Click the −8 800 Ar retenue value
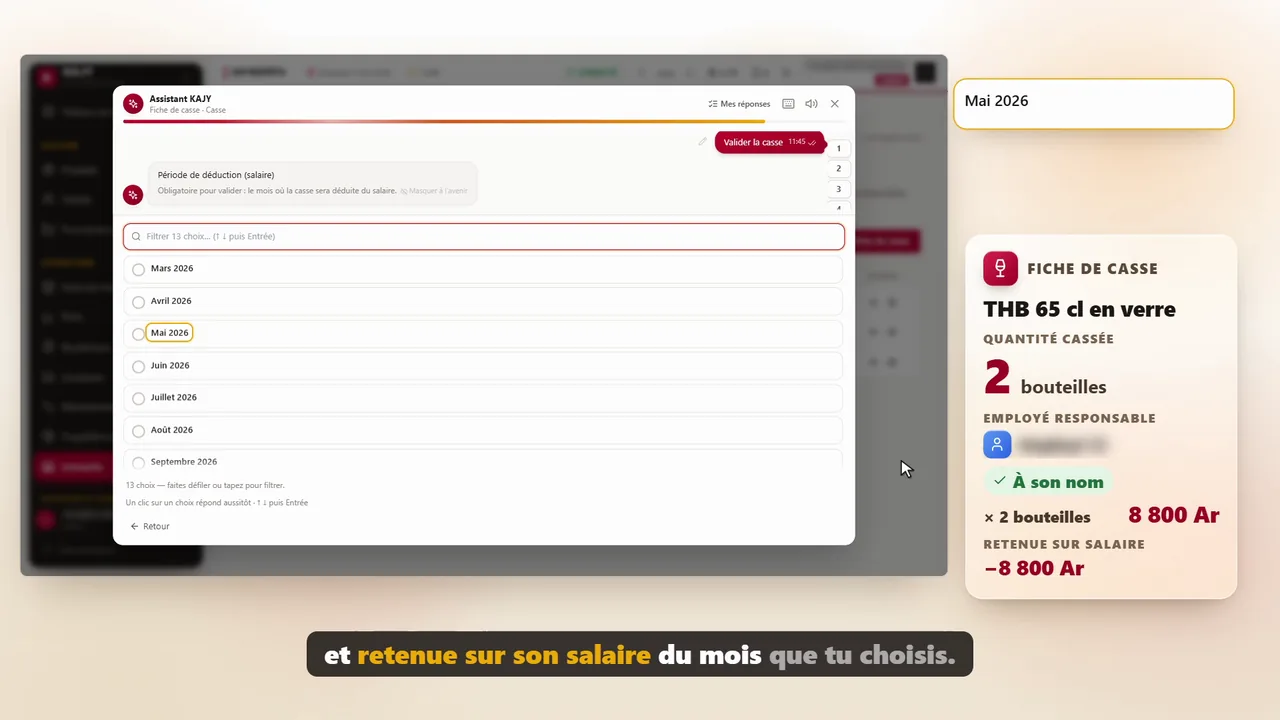This screenshot has width=1280, height=720. click(x=1034, y=569)
